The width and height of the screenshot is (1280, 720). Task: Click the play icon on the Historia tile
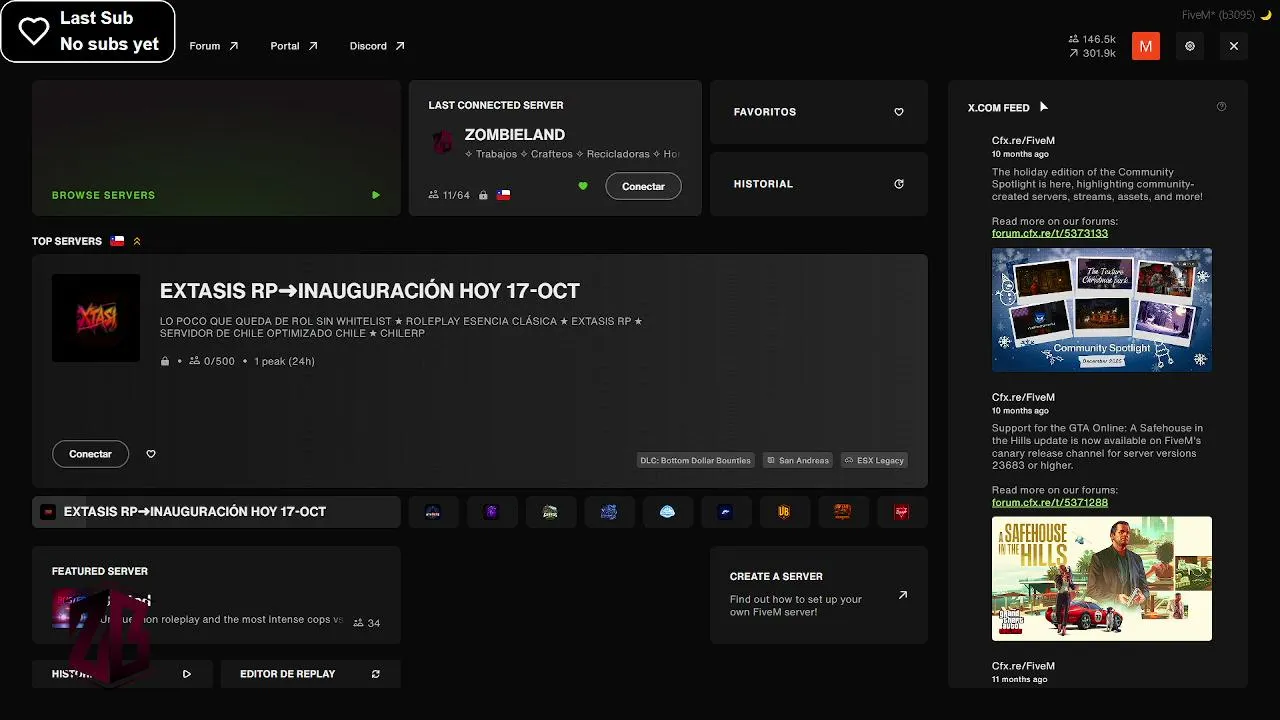click(187, 674)
